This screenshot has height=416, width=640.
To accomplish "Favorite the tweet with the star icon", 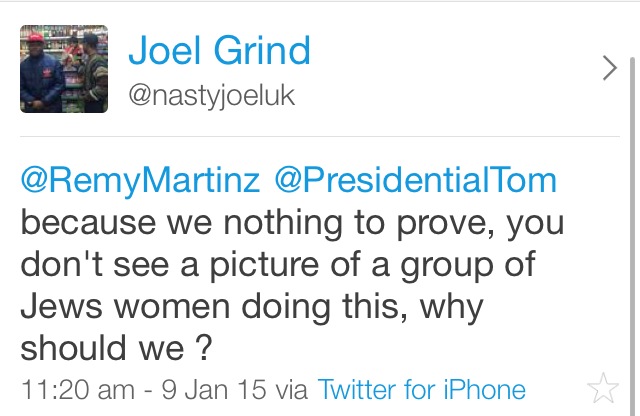I will click(x=603, y=387).
